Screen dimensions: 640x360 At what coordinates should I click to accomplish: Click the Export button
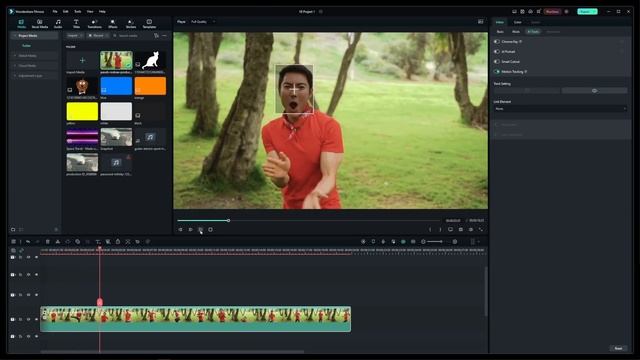coord(587,11)
